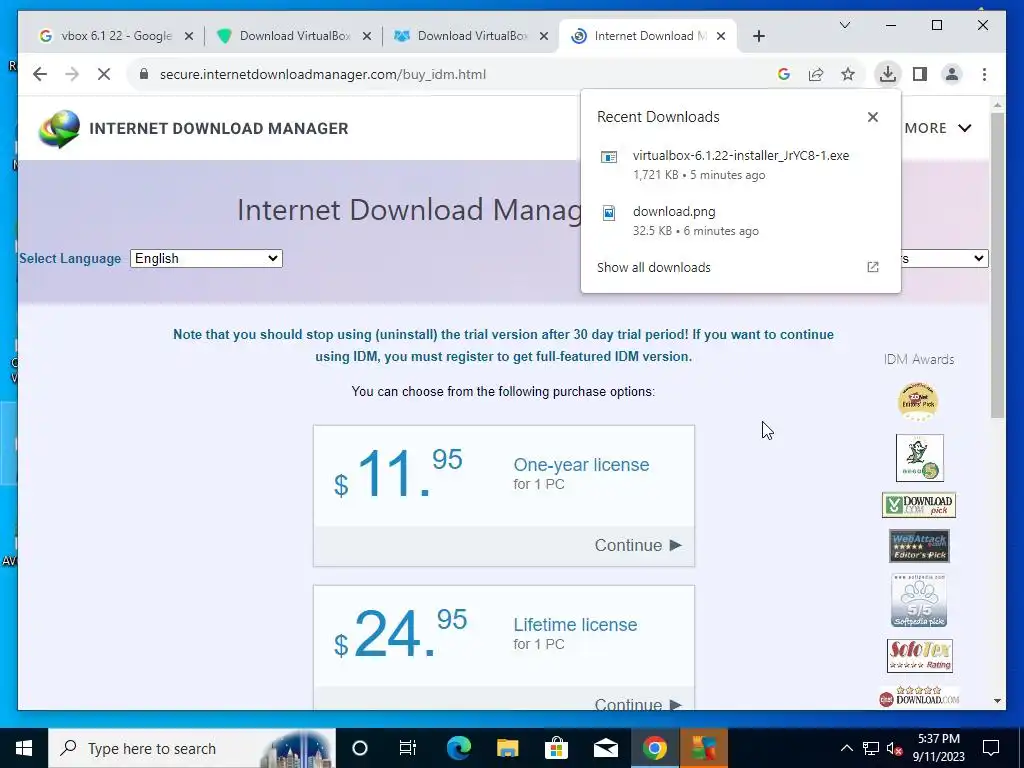The height and width of the screenshot is (768, 1024).
Task: Open download.png file icon
Action: (x=609, y=213)
